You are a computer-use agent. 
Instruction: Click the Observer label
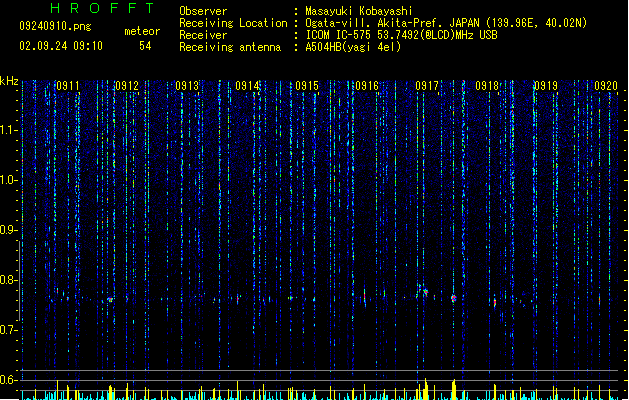203,11
